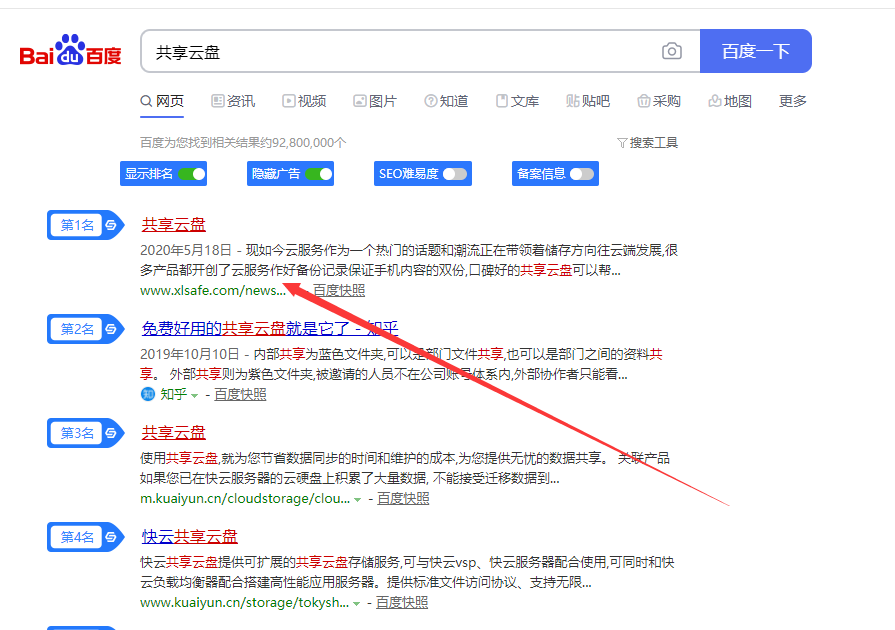Click the Baidu logo
This screenshot has height=630, width=895.
tap(70, 50)
